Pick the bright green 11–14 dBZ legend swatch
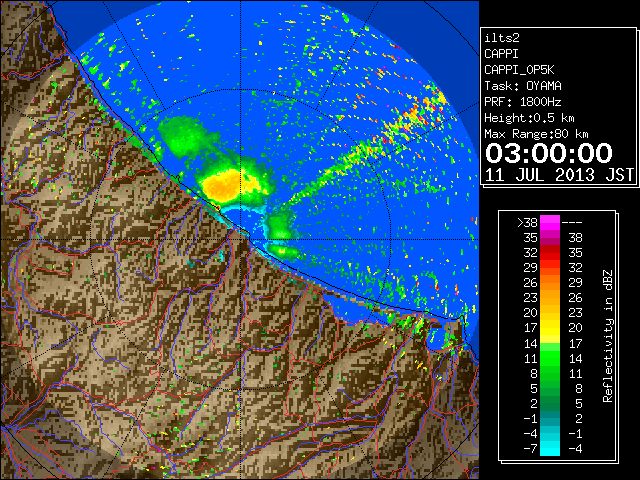 tap(550, 358)
